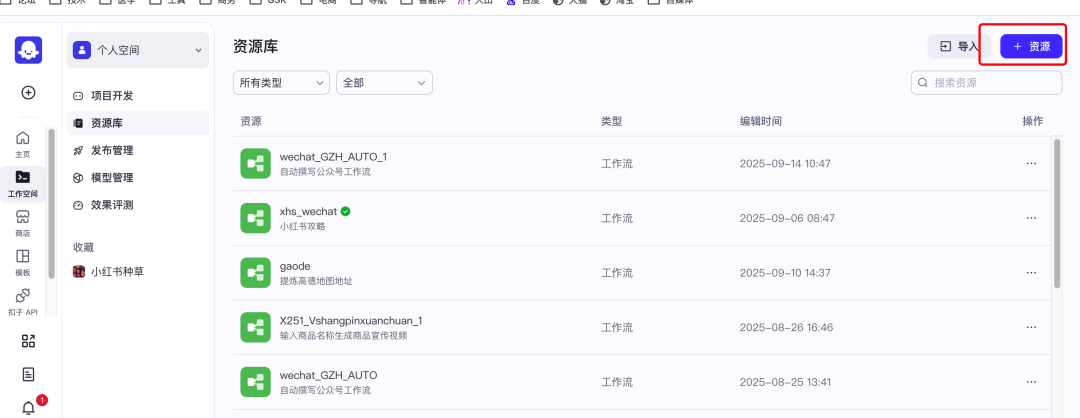Click the magnifier icon in 搜索资源

click(923, 83)
